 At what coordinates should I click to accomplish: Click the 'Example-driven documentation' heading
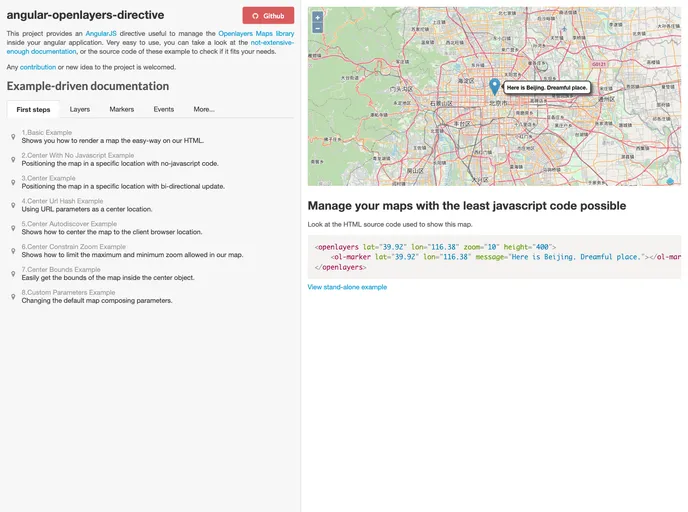tap(88, 86)
